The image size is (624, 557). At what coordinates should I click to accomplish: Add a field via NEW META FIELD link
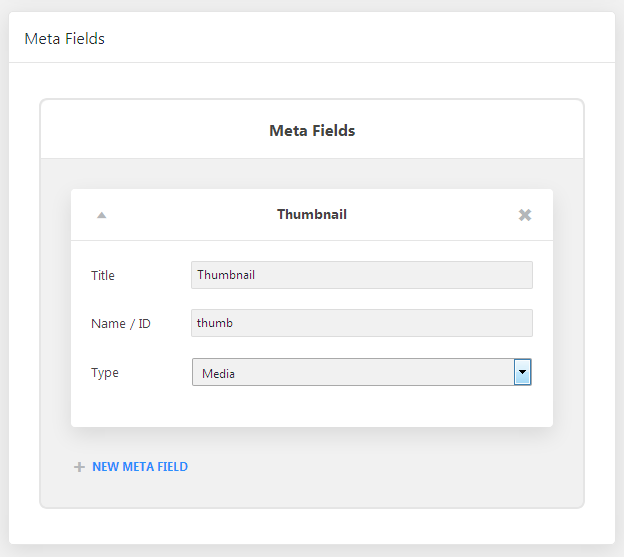[x=140, y=467]
